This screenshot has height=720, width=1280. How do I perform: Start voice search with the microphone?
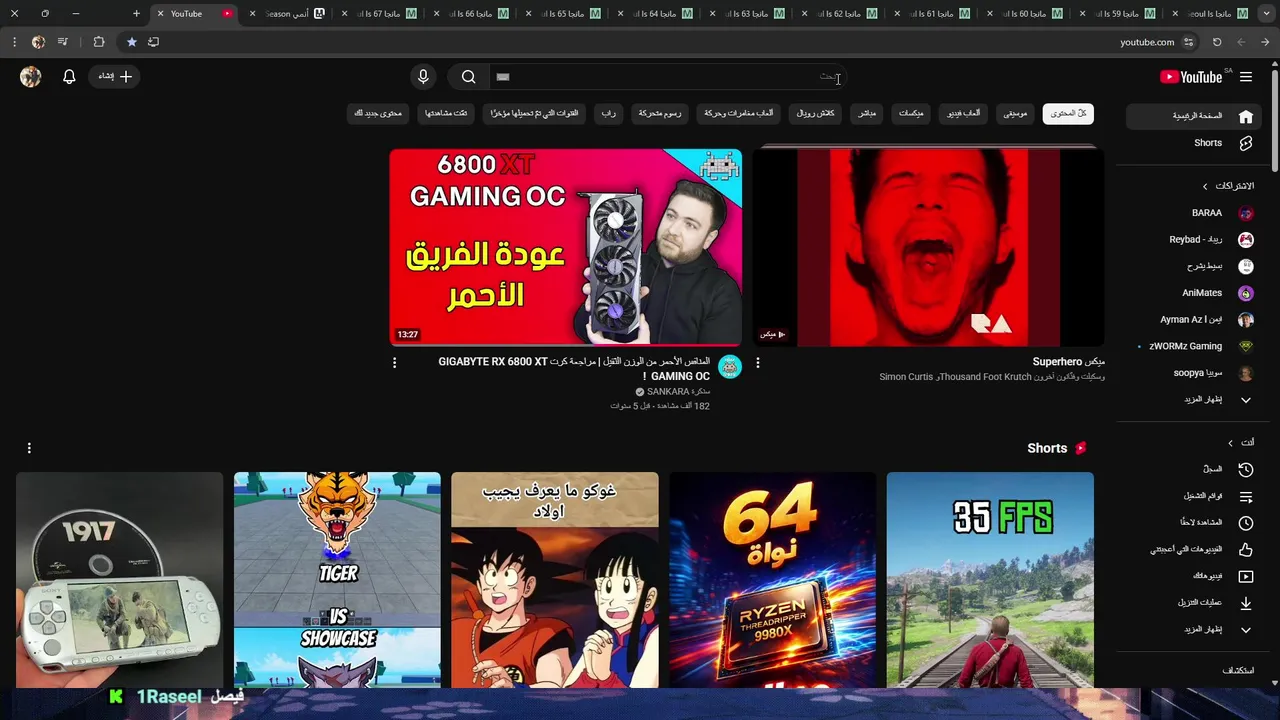click(x=423, y=77)
